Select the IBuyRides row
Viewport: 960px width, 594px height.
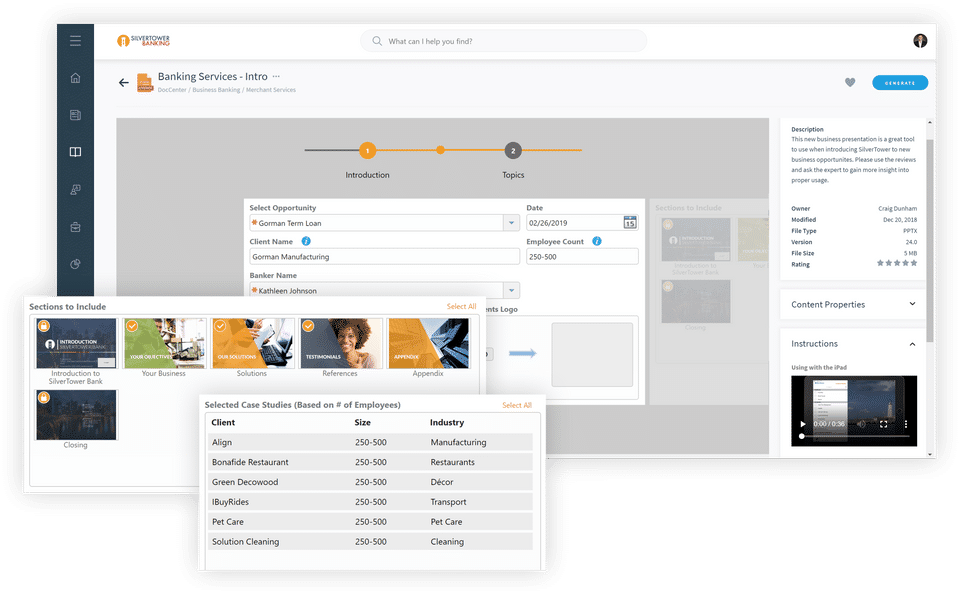tap(370, 502)
